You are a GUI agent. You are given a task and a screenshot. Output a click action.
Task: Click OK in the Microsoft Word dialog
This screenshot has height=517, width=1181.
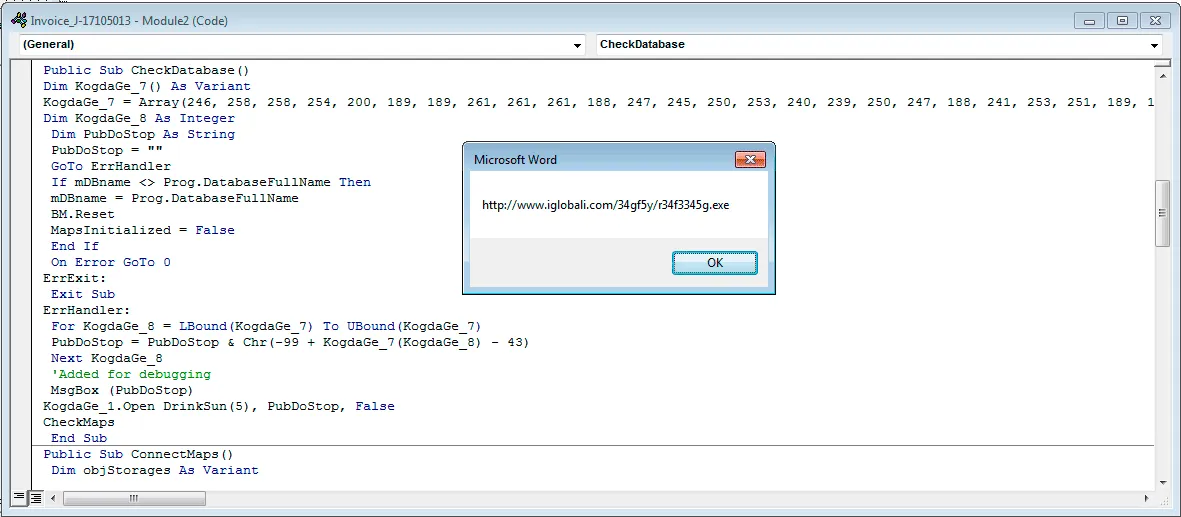coord(715,262)
